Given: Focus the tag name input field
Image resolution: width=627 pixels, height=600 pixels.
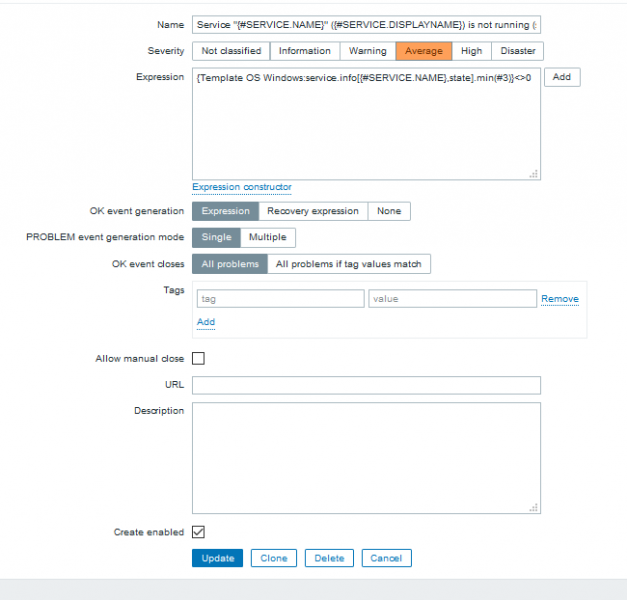Looking at the screenshot, I should click(x=280, y=298).
